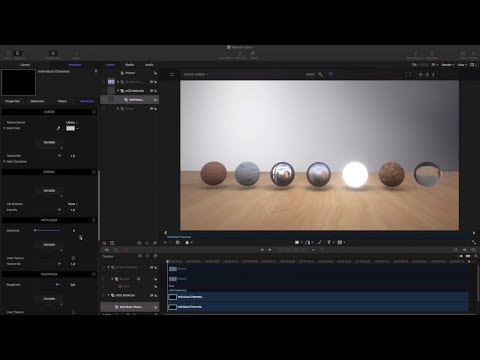480x360 pixels.
Task: Select the Rectangle shape tool
Action: pyautogui.click(x=297, y=242)
